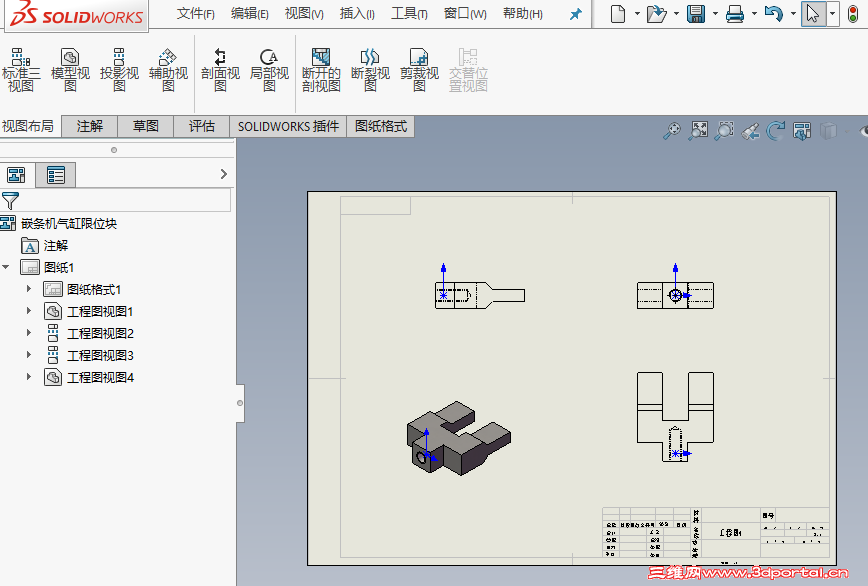The width and height of the screenshot is (868, 586).
Task: Select the Auxiliary View (辅助视图) tool
Action: 168,70
